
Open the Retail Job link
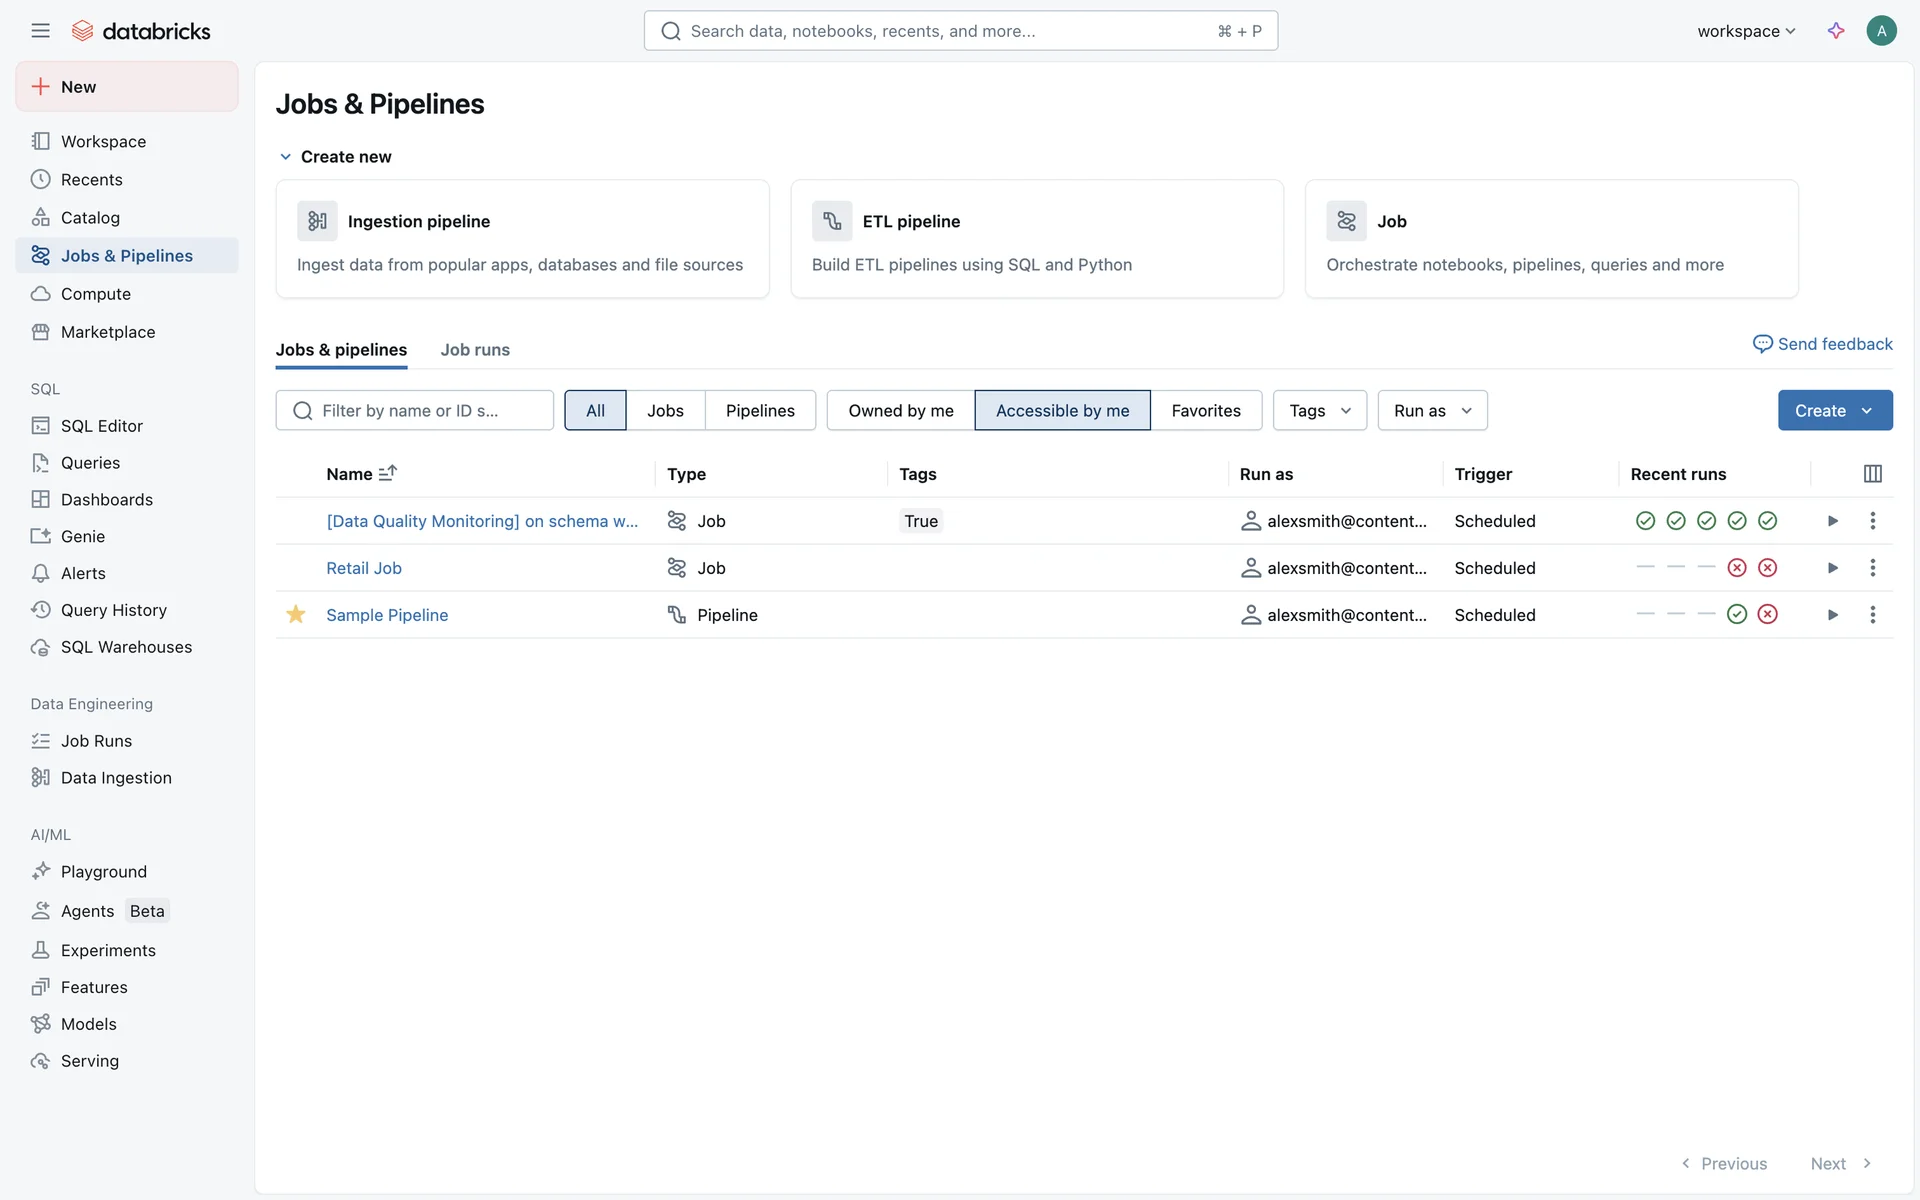tap(364, 568)
